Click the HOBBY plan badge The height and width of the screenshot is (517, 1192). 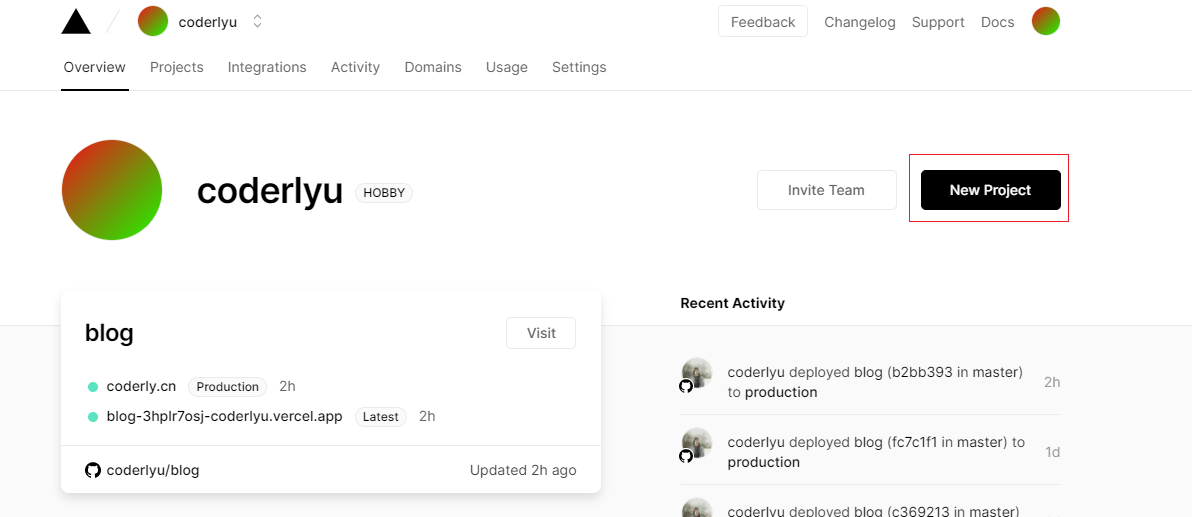384,192
